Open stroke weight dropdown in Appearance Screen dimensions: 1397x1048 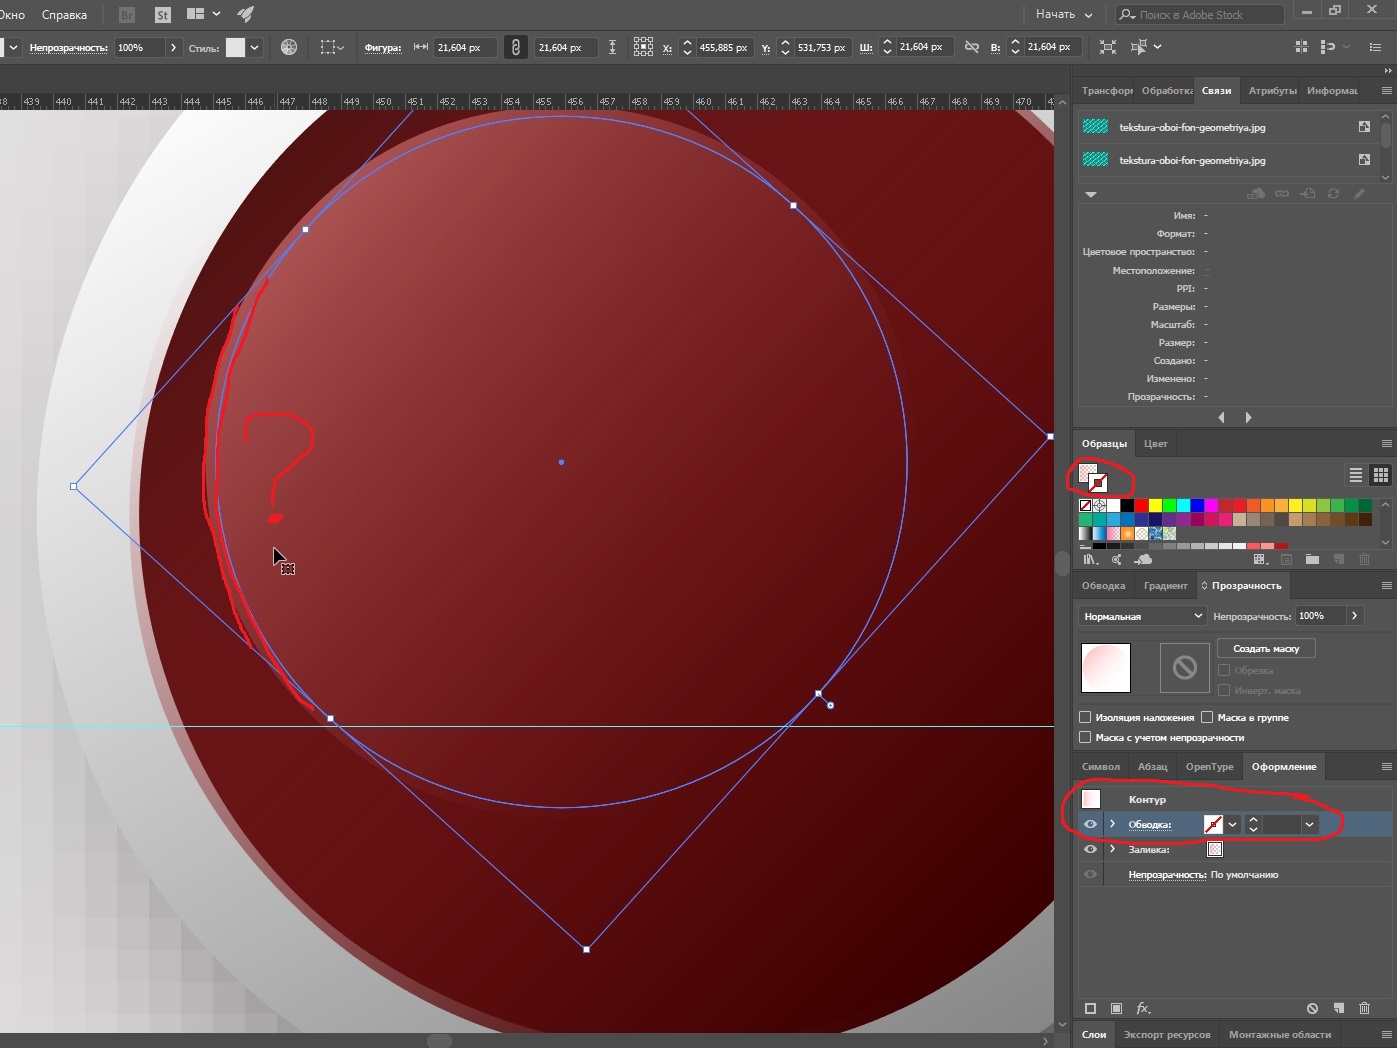click(x=1309, y=824)
